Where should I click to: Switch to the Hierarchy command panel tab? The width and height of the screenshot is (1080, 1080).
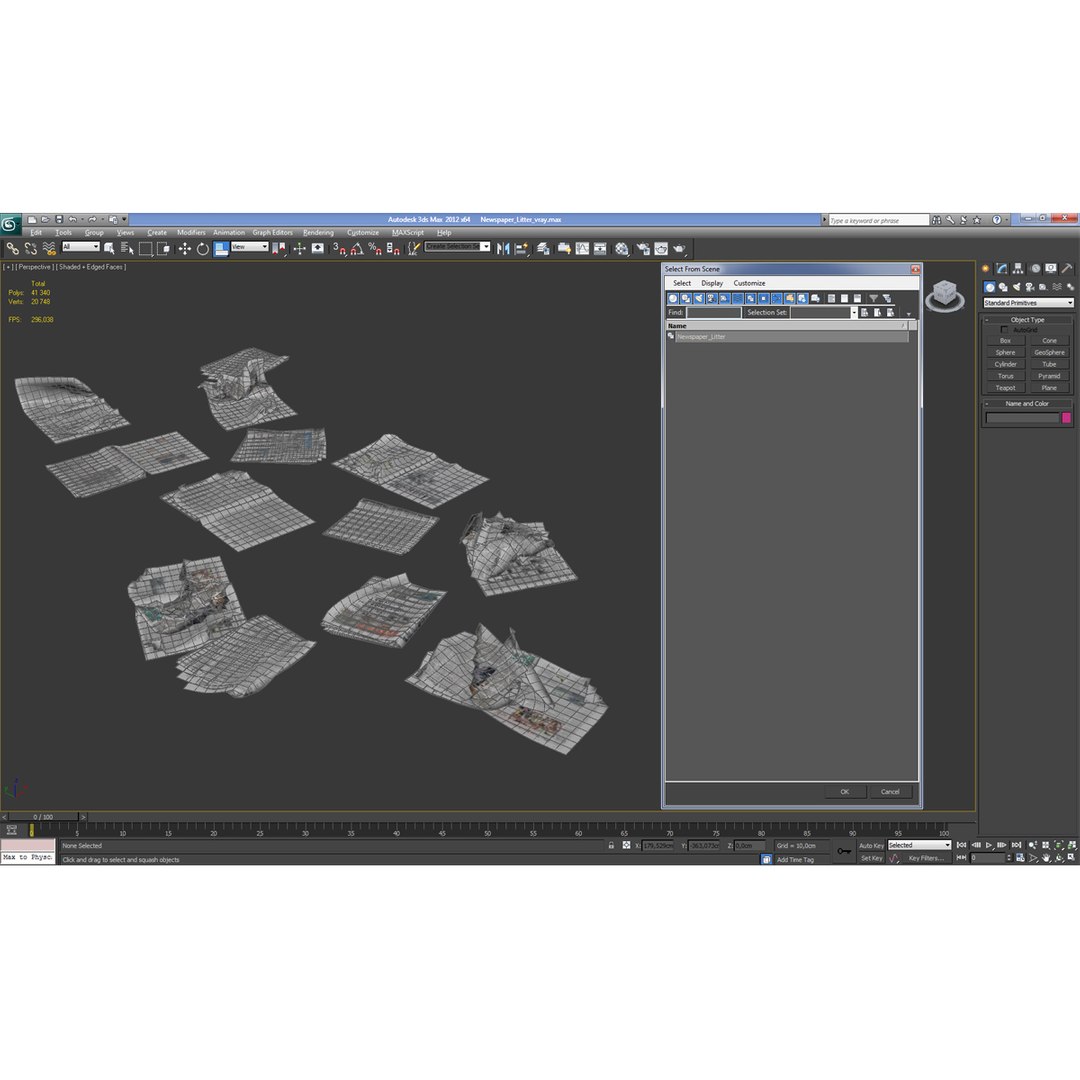[1018, 269]
